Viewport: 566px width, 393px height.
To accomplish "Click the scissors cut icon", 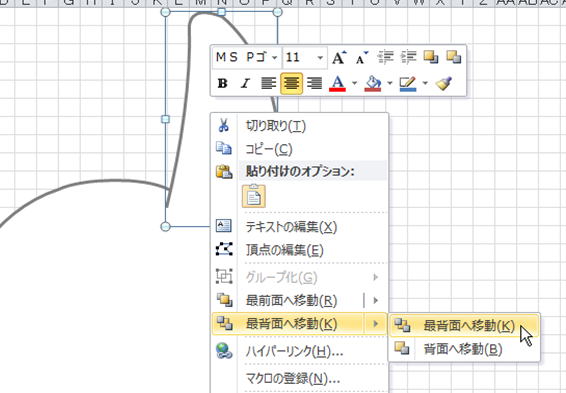I will [223, 126].
